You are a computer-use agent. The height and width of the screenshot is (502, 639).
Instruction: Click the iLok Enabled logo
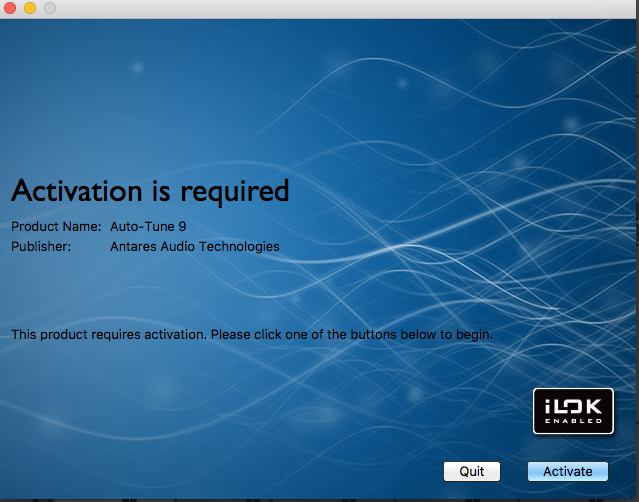tap(573, 412)
